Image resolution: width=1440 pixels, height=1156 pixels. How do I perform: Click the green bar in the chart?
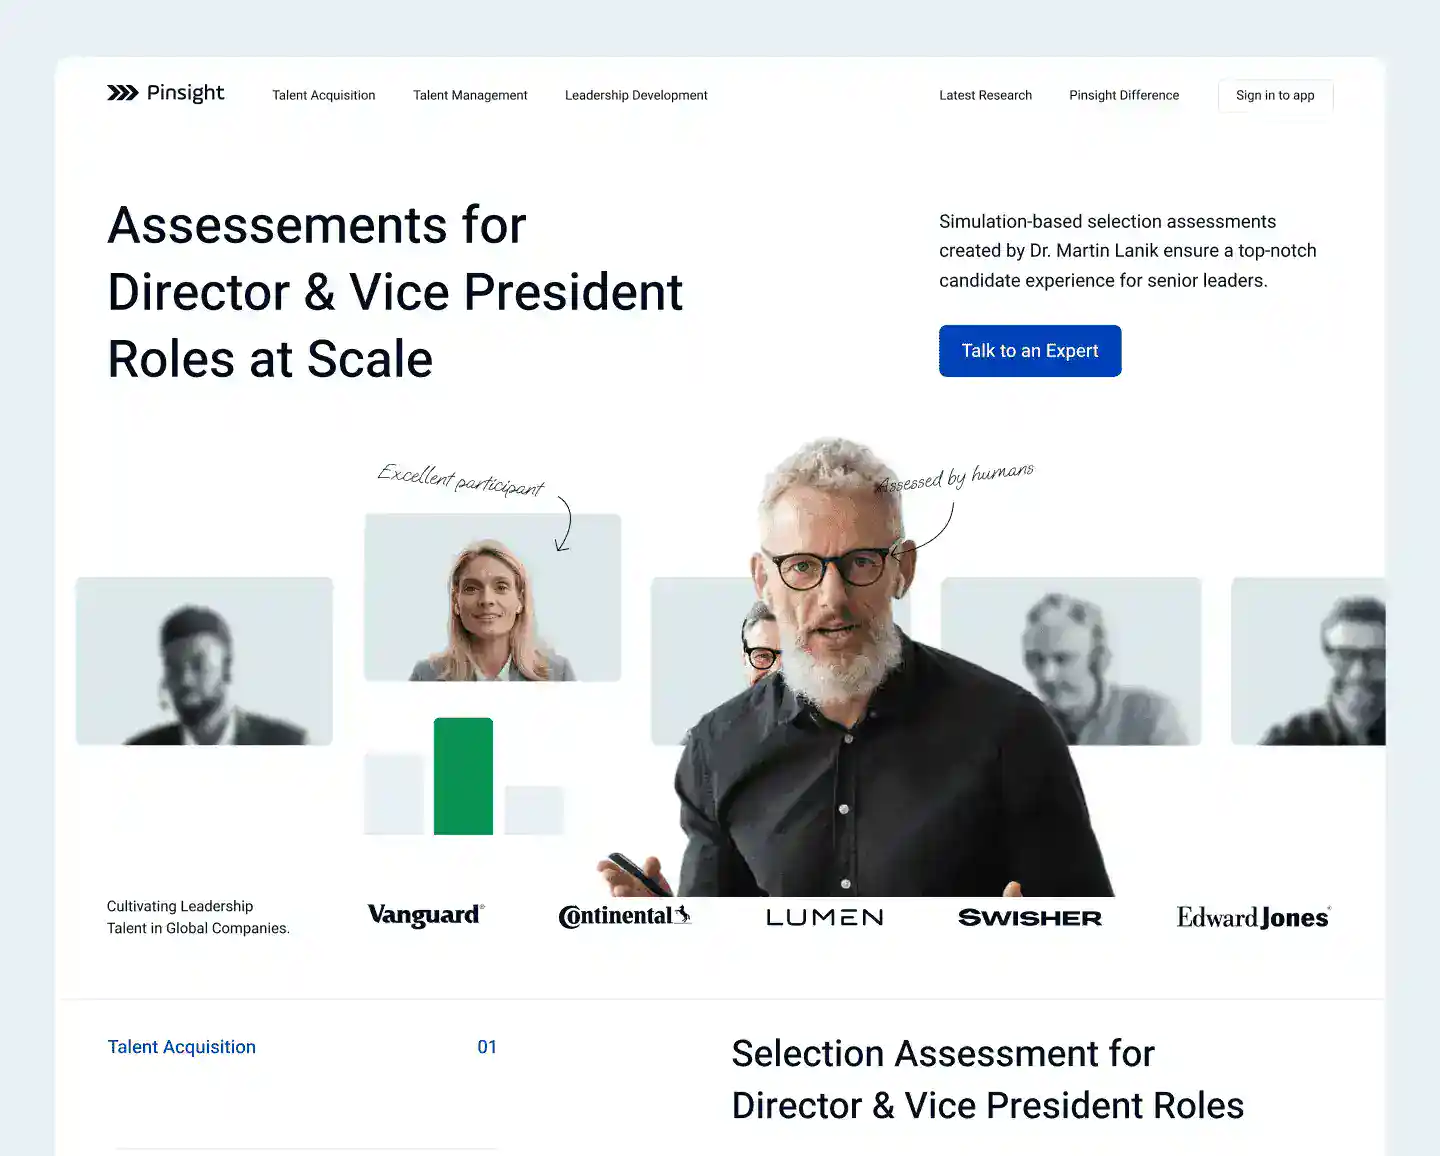(x=463, y=776)
